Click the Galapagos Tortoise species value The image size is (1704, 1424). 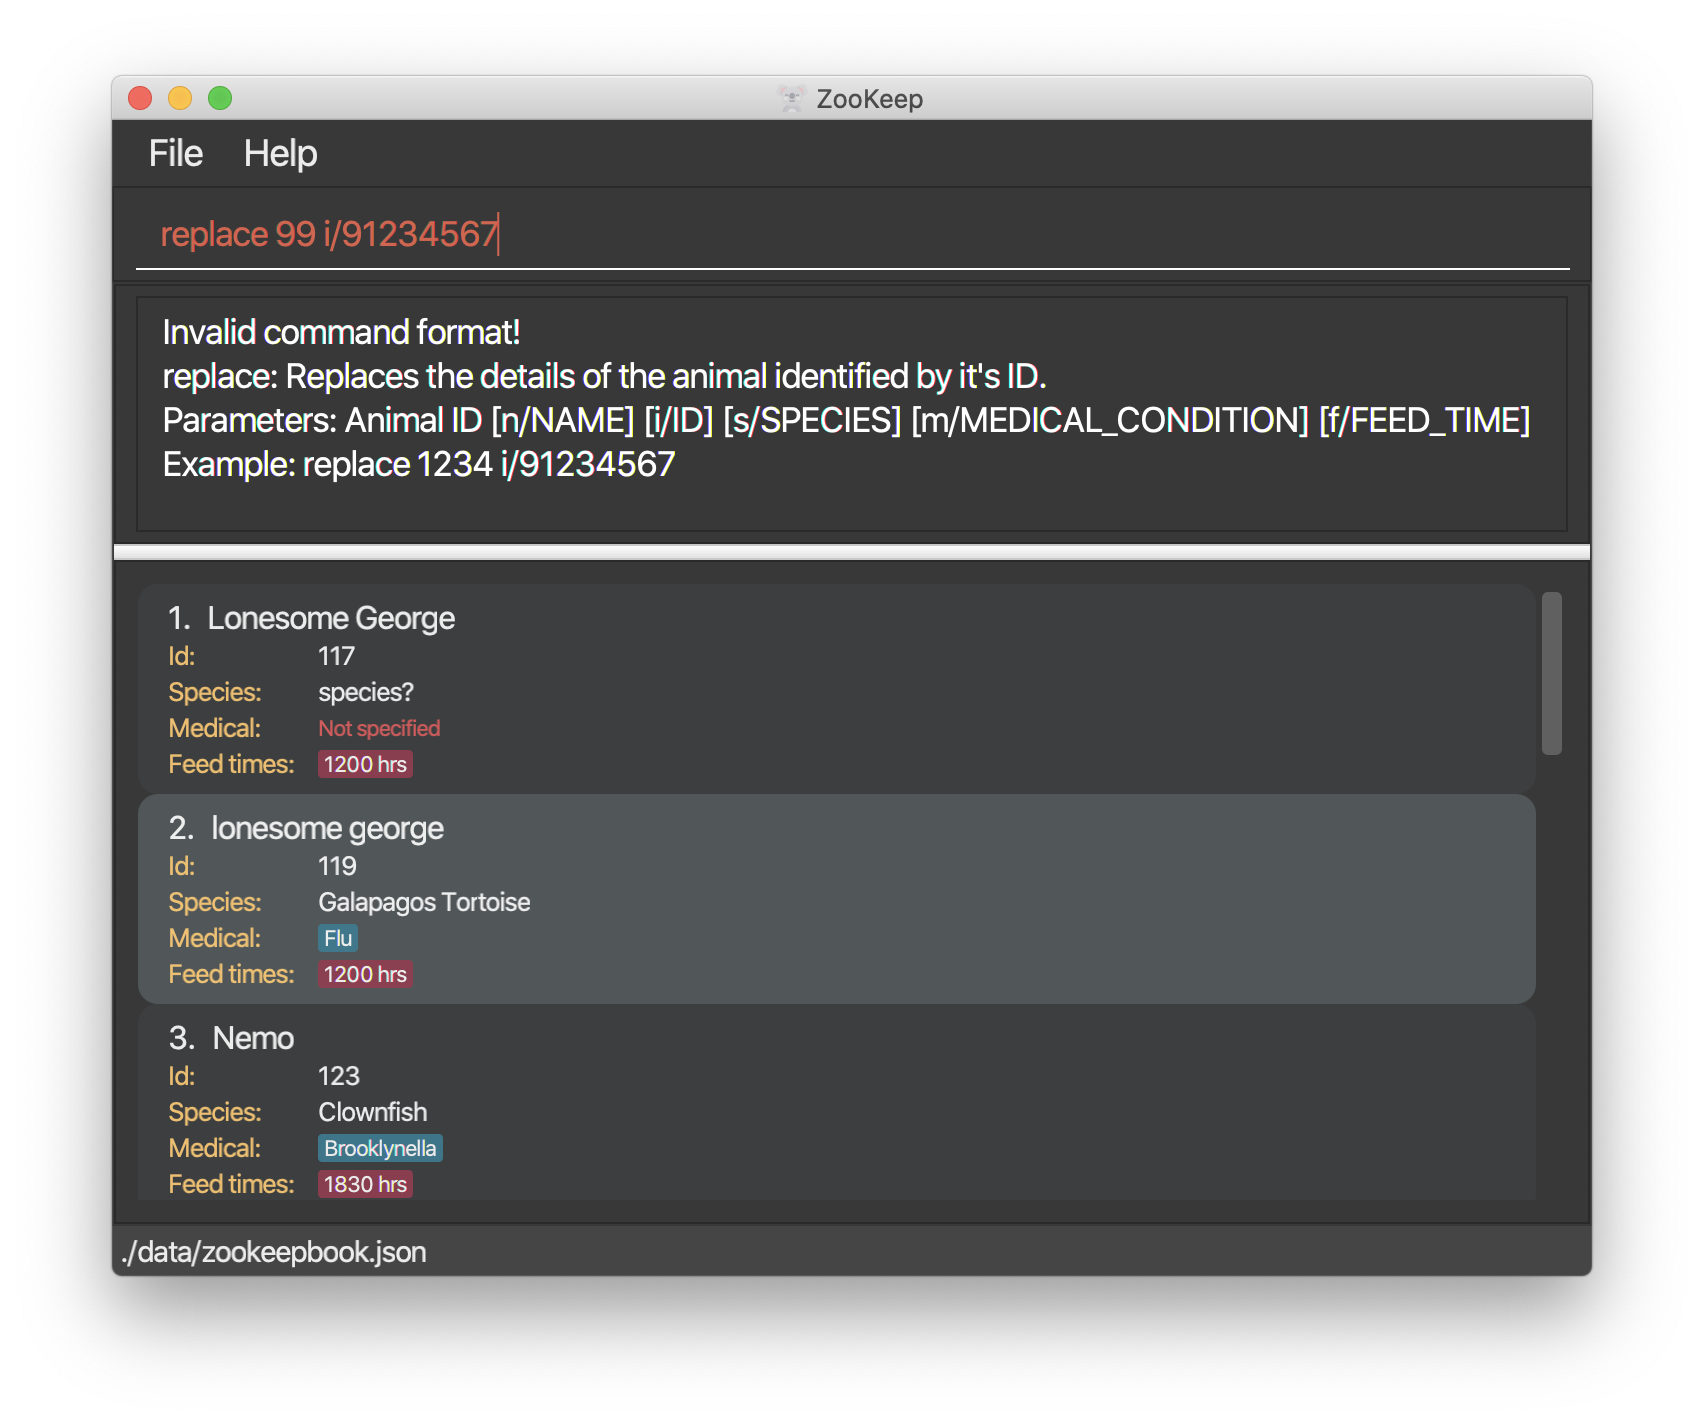click(424, 902)
